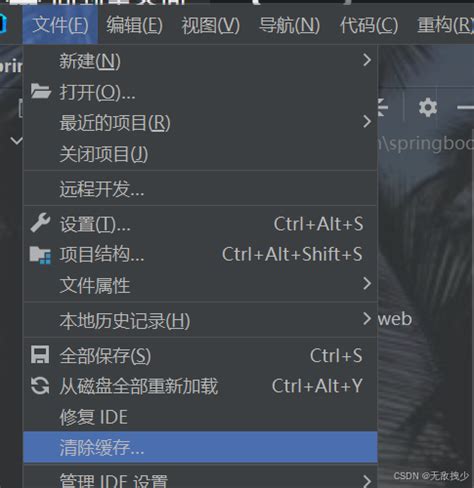The width and height of the screenshot is (474, 488).
Task: Select 关闭项目(J) menu entry
Action: coord(200,154)
